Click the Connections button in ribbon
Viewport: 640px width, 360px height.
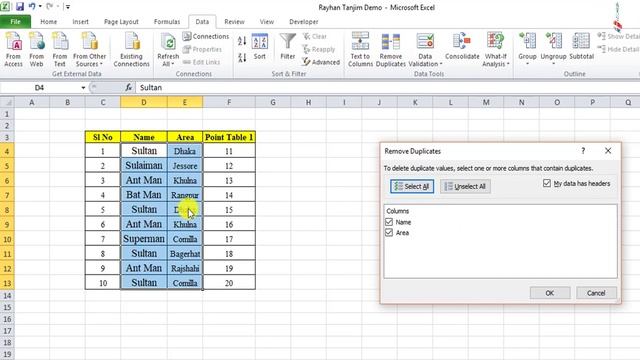[206, 36]
